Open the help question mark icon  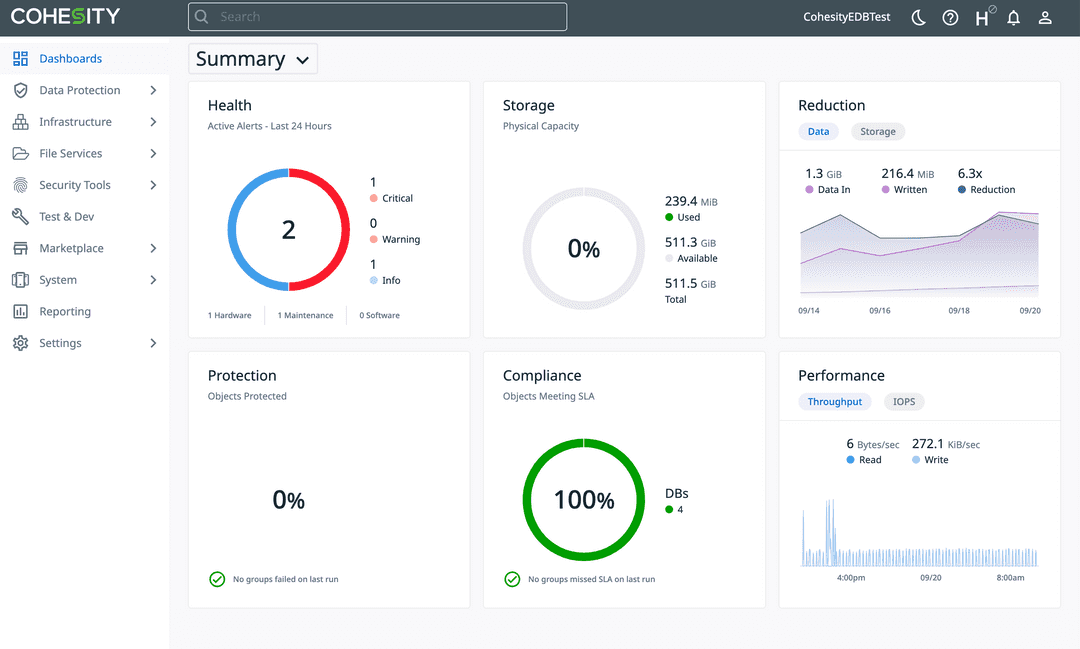click(x=950, y=17)
